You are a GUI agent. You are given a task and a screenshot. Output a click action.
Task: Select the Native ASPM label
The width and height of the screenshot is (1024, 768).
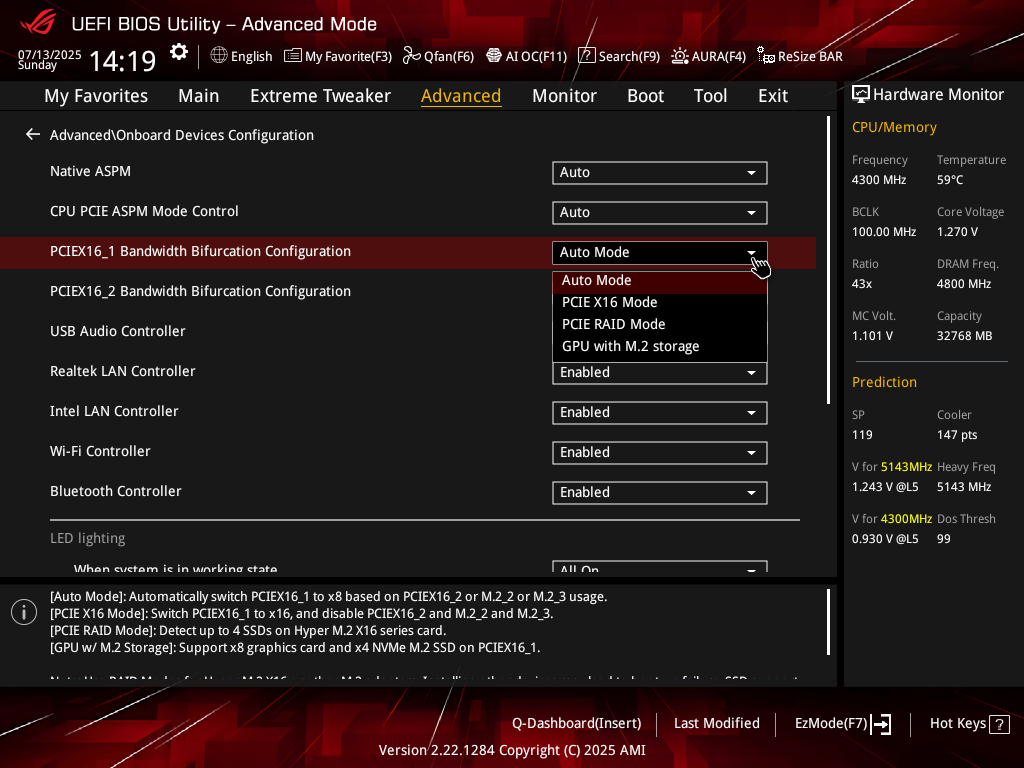[90, 171]
